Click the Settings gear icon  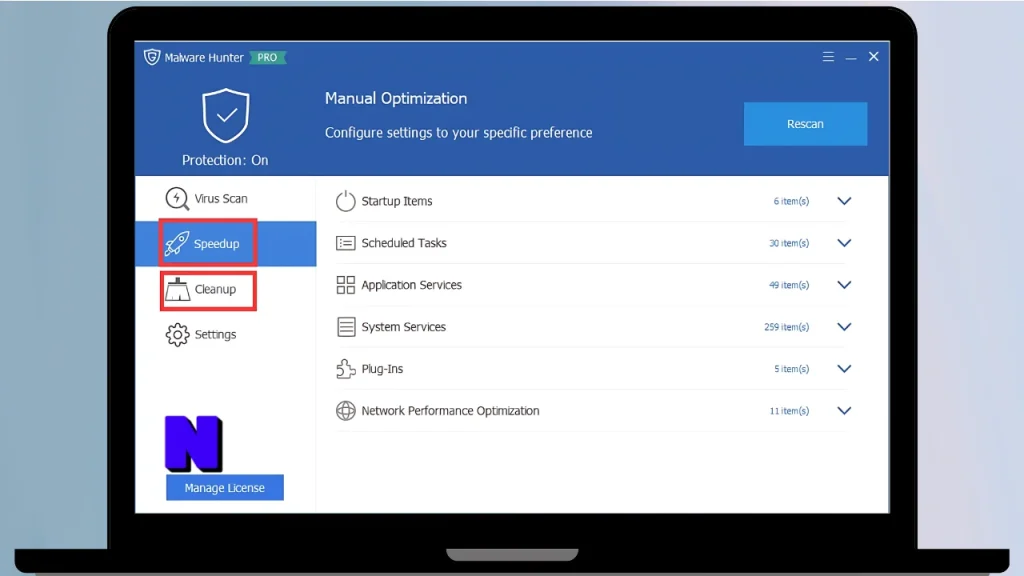177,334
